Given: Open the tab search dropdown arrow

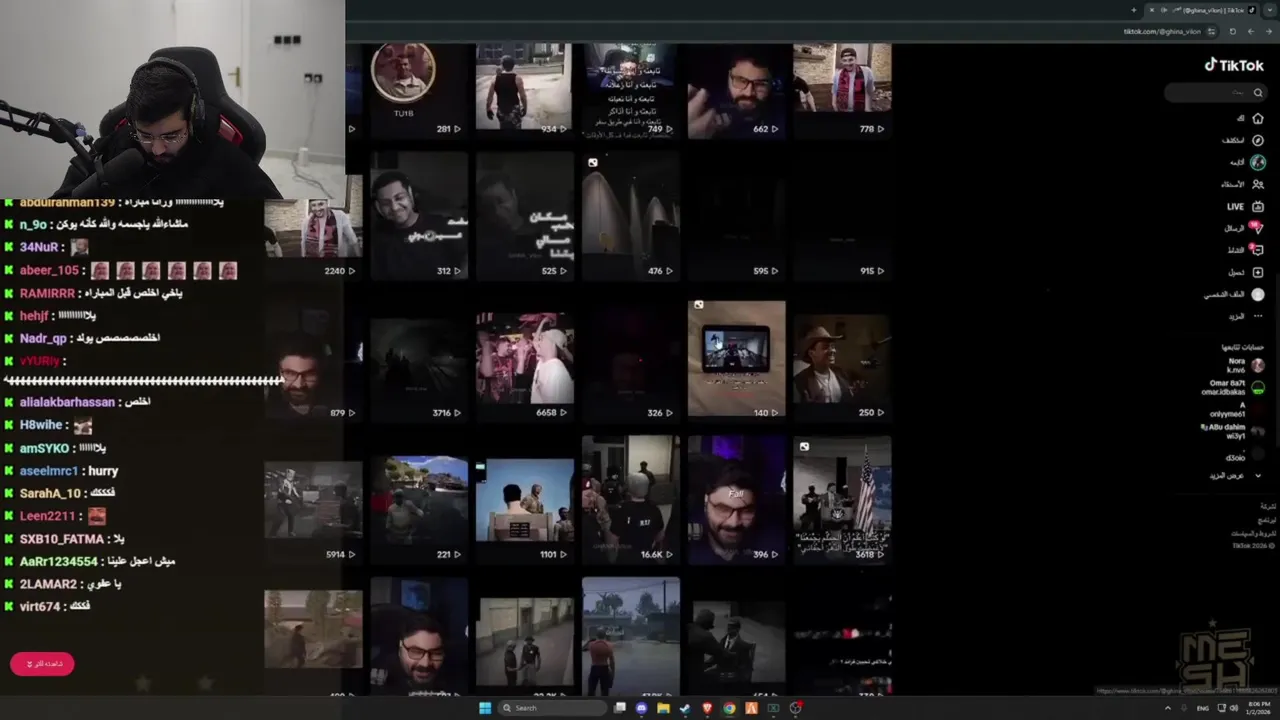Looking at the screenshot, I should (1270, 10).
